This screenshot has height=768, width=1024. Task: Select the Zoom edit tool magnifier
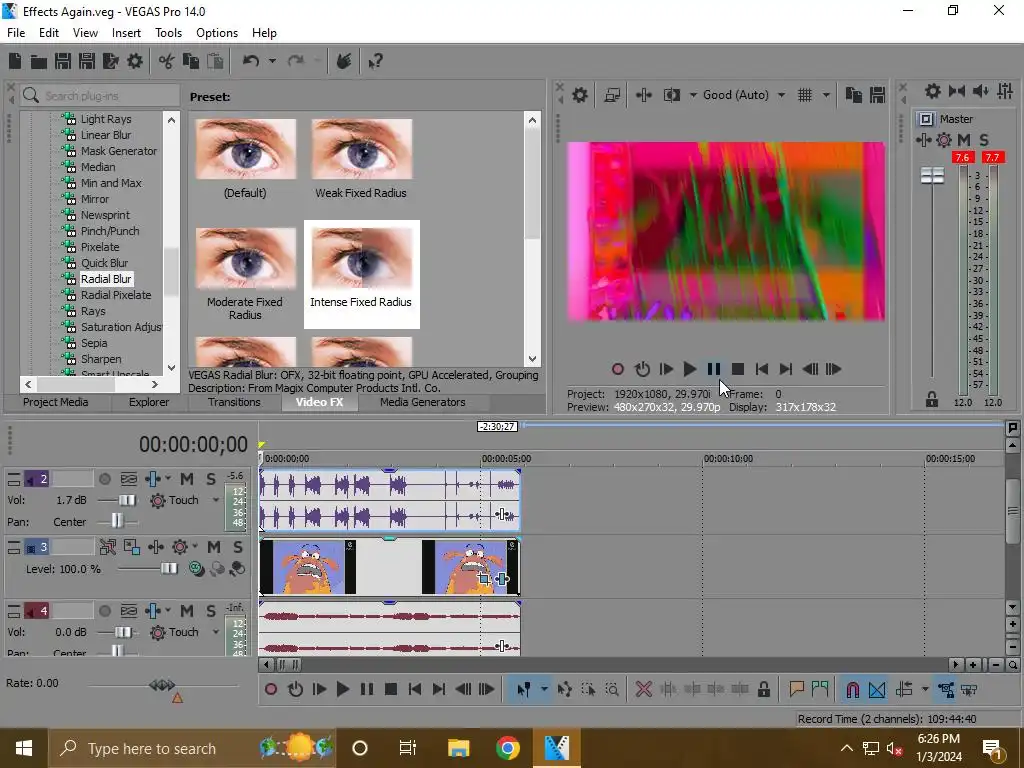pos(612,689)
